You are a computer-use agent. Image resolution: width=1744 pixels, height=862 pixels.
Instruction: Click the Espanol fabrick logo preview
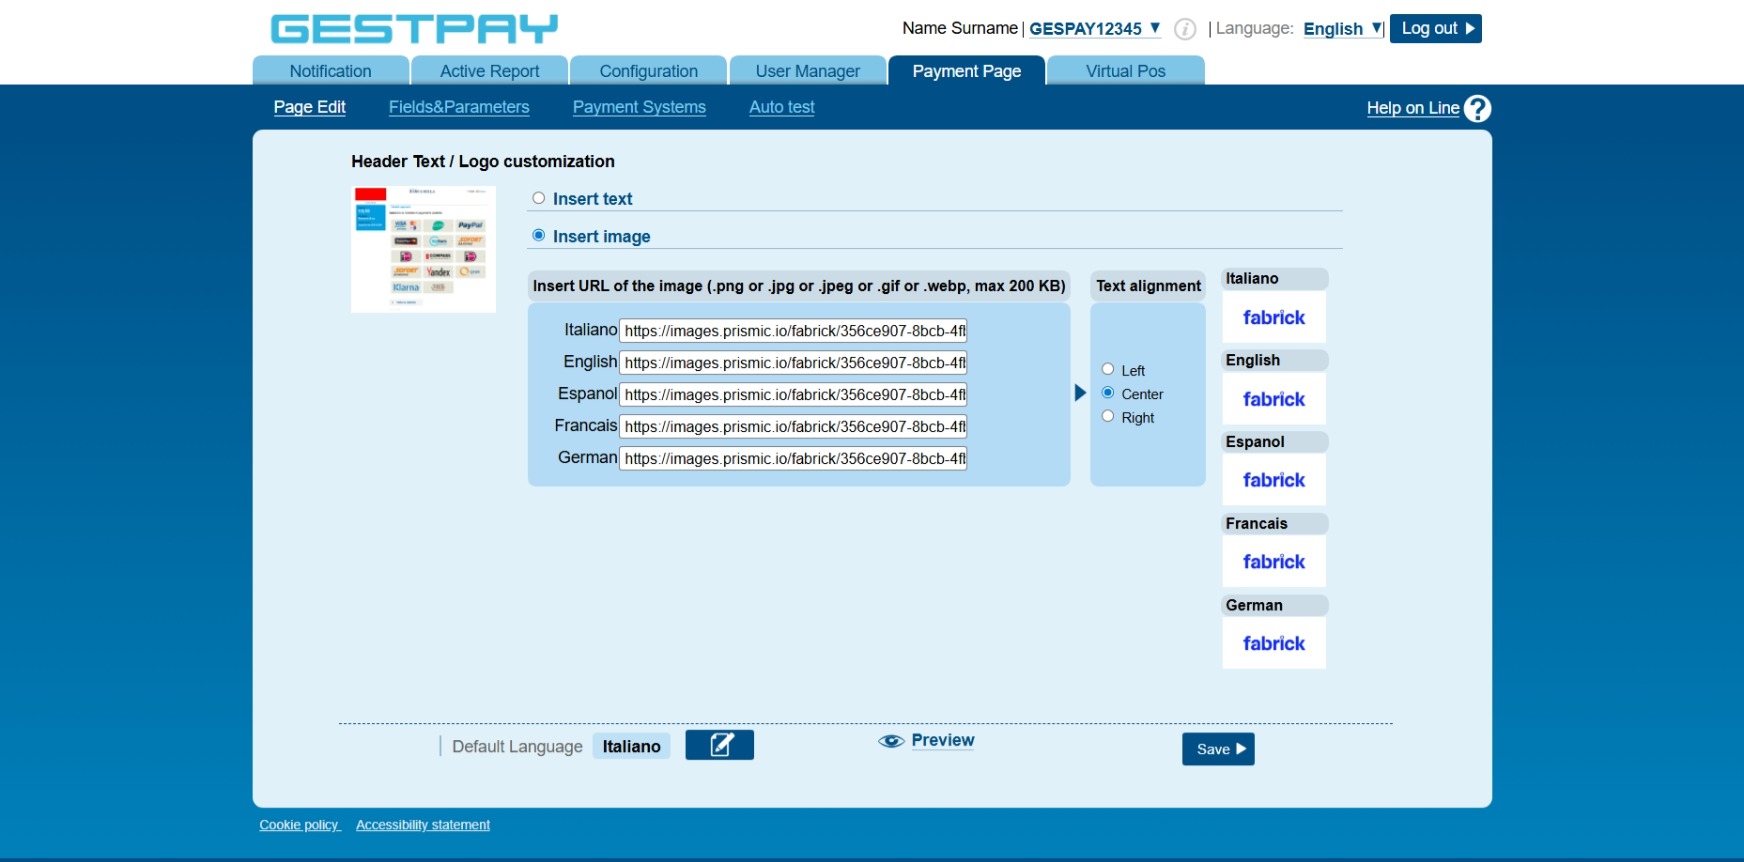click(x=1274, y=480)
